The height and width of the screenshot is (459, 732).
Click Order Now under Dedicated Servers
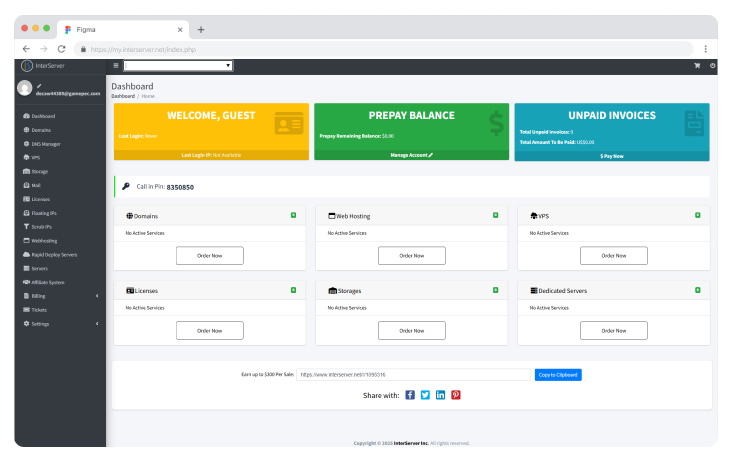click(x=614, y=331)
